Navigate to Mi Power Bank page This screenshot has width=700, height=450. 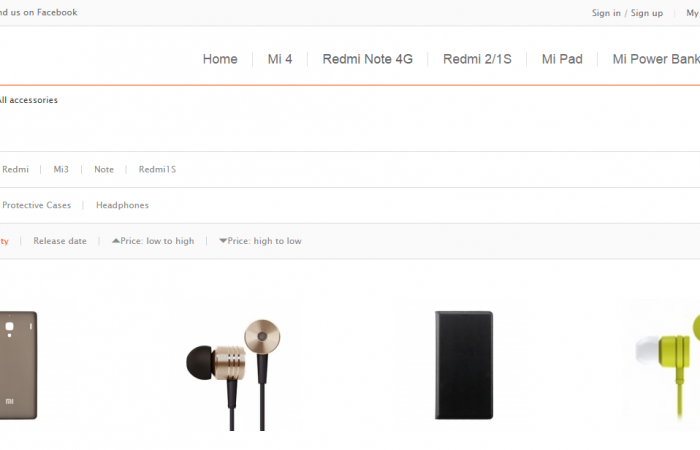click(655, 59)
